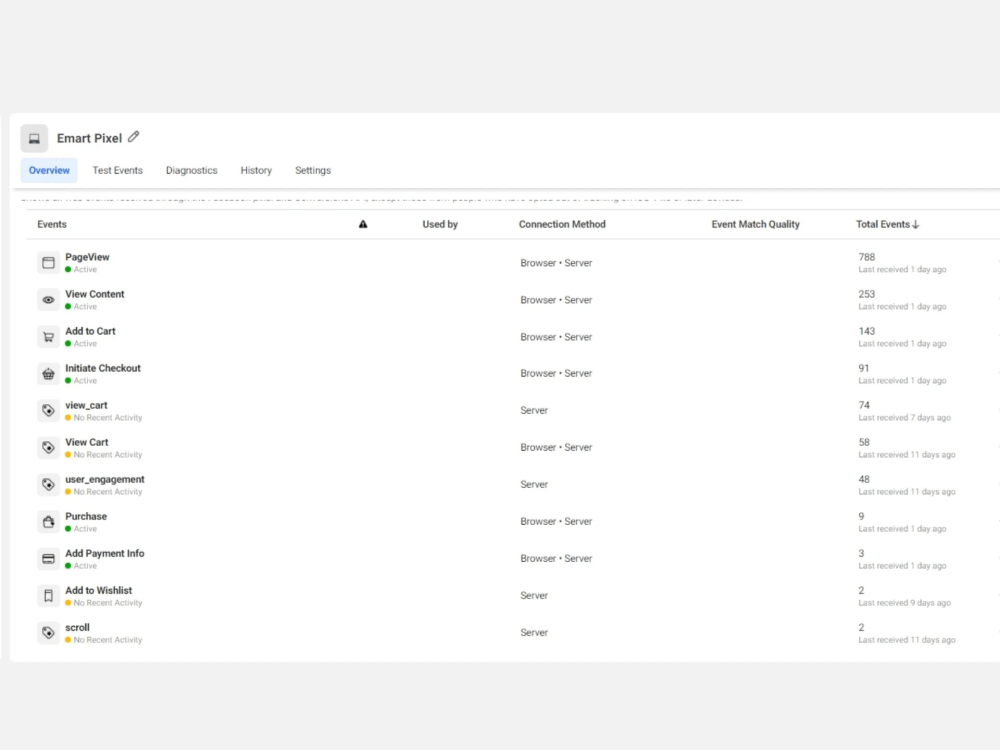The height and width of the screenshot is (750, 1000).
Task: Click the 74 total events value
Action: 864,405
